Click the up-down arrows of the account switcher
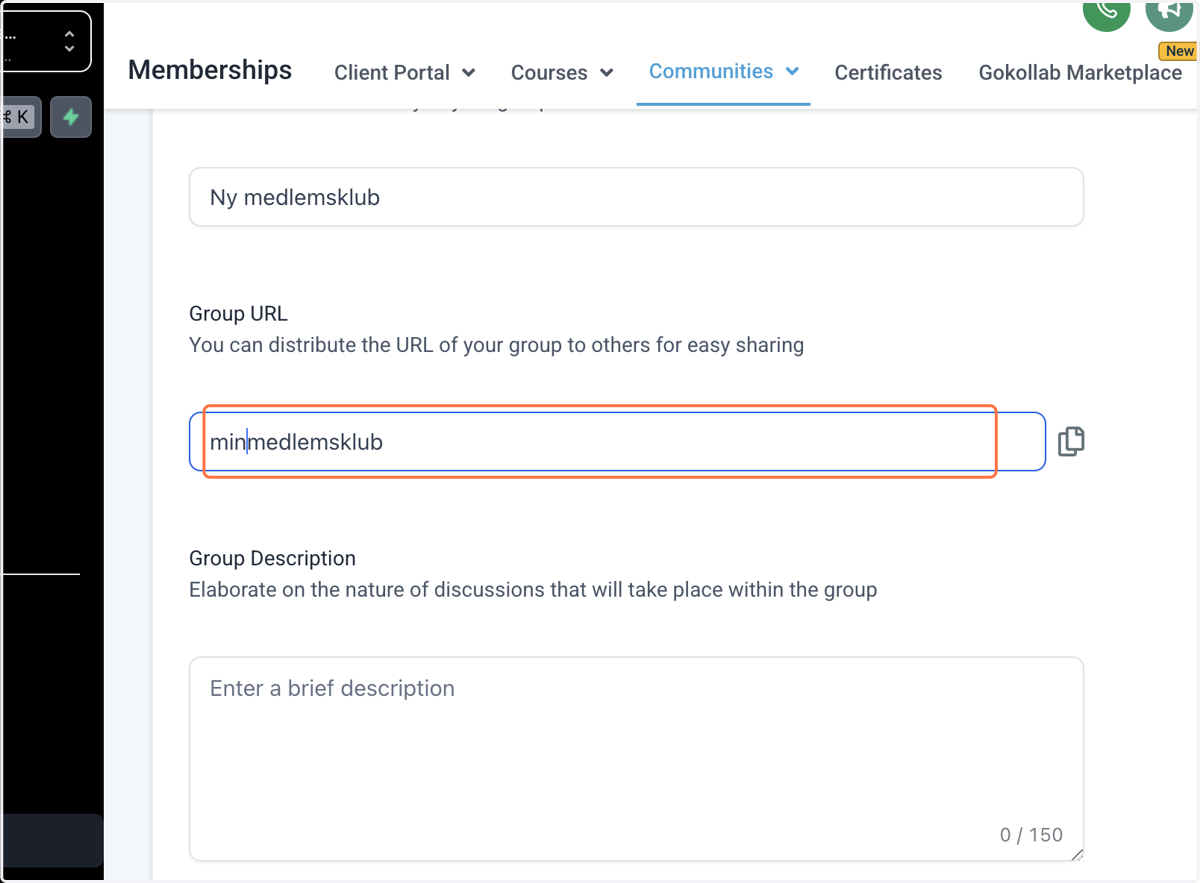 69,41
